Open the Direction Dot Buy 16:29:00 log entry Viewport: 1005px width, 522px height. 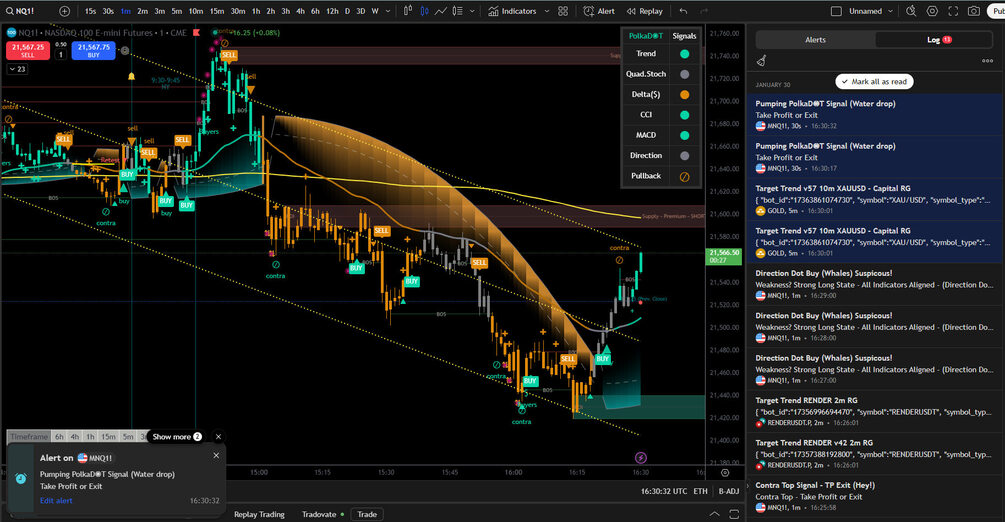(875, 284)
